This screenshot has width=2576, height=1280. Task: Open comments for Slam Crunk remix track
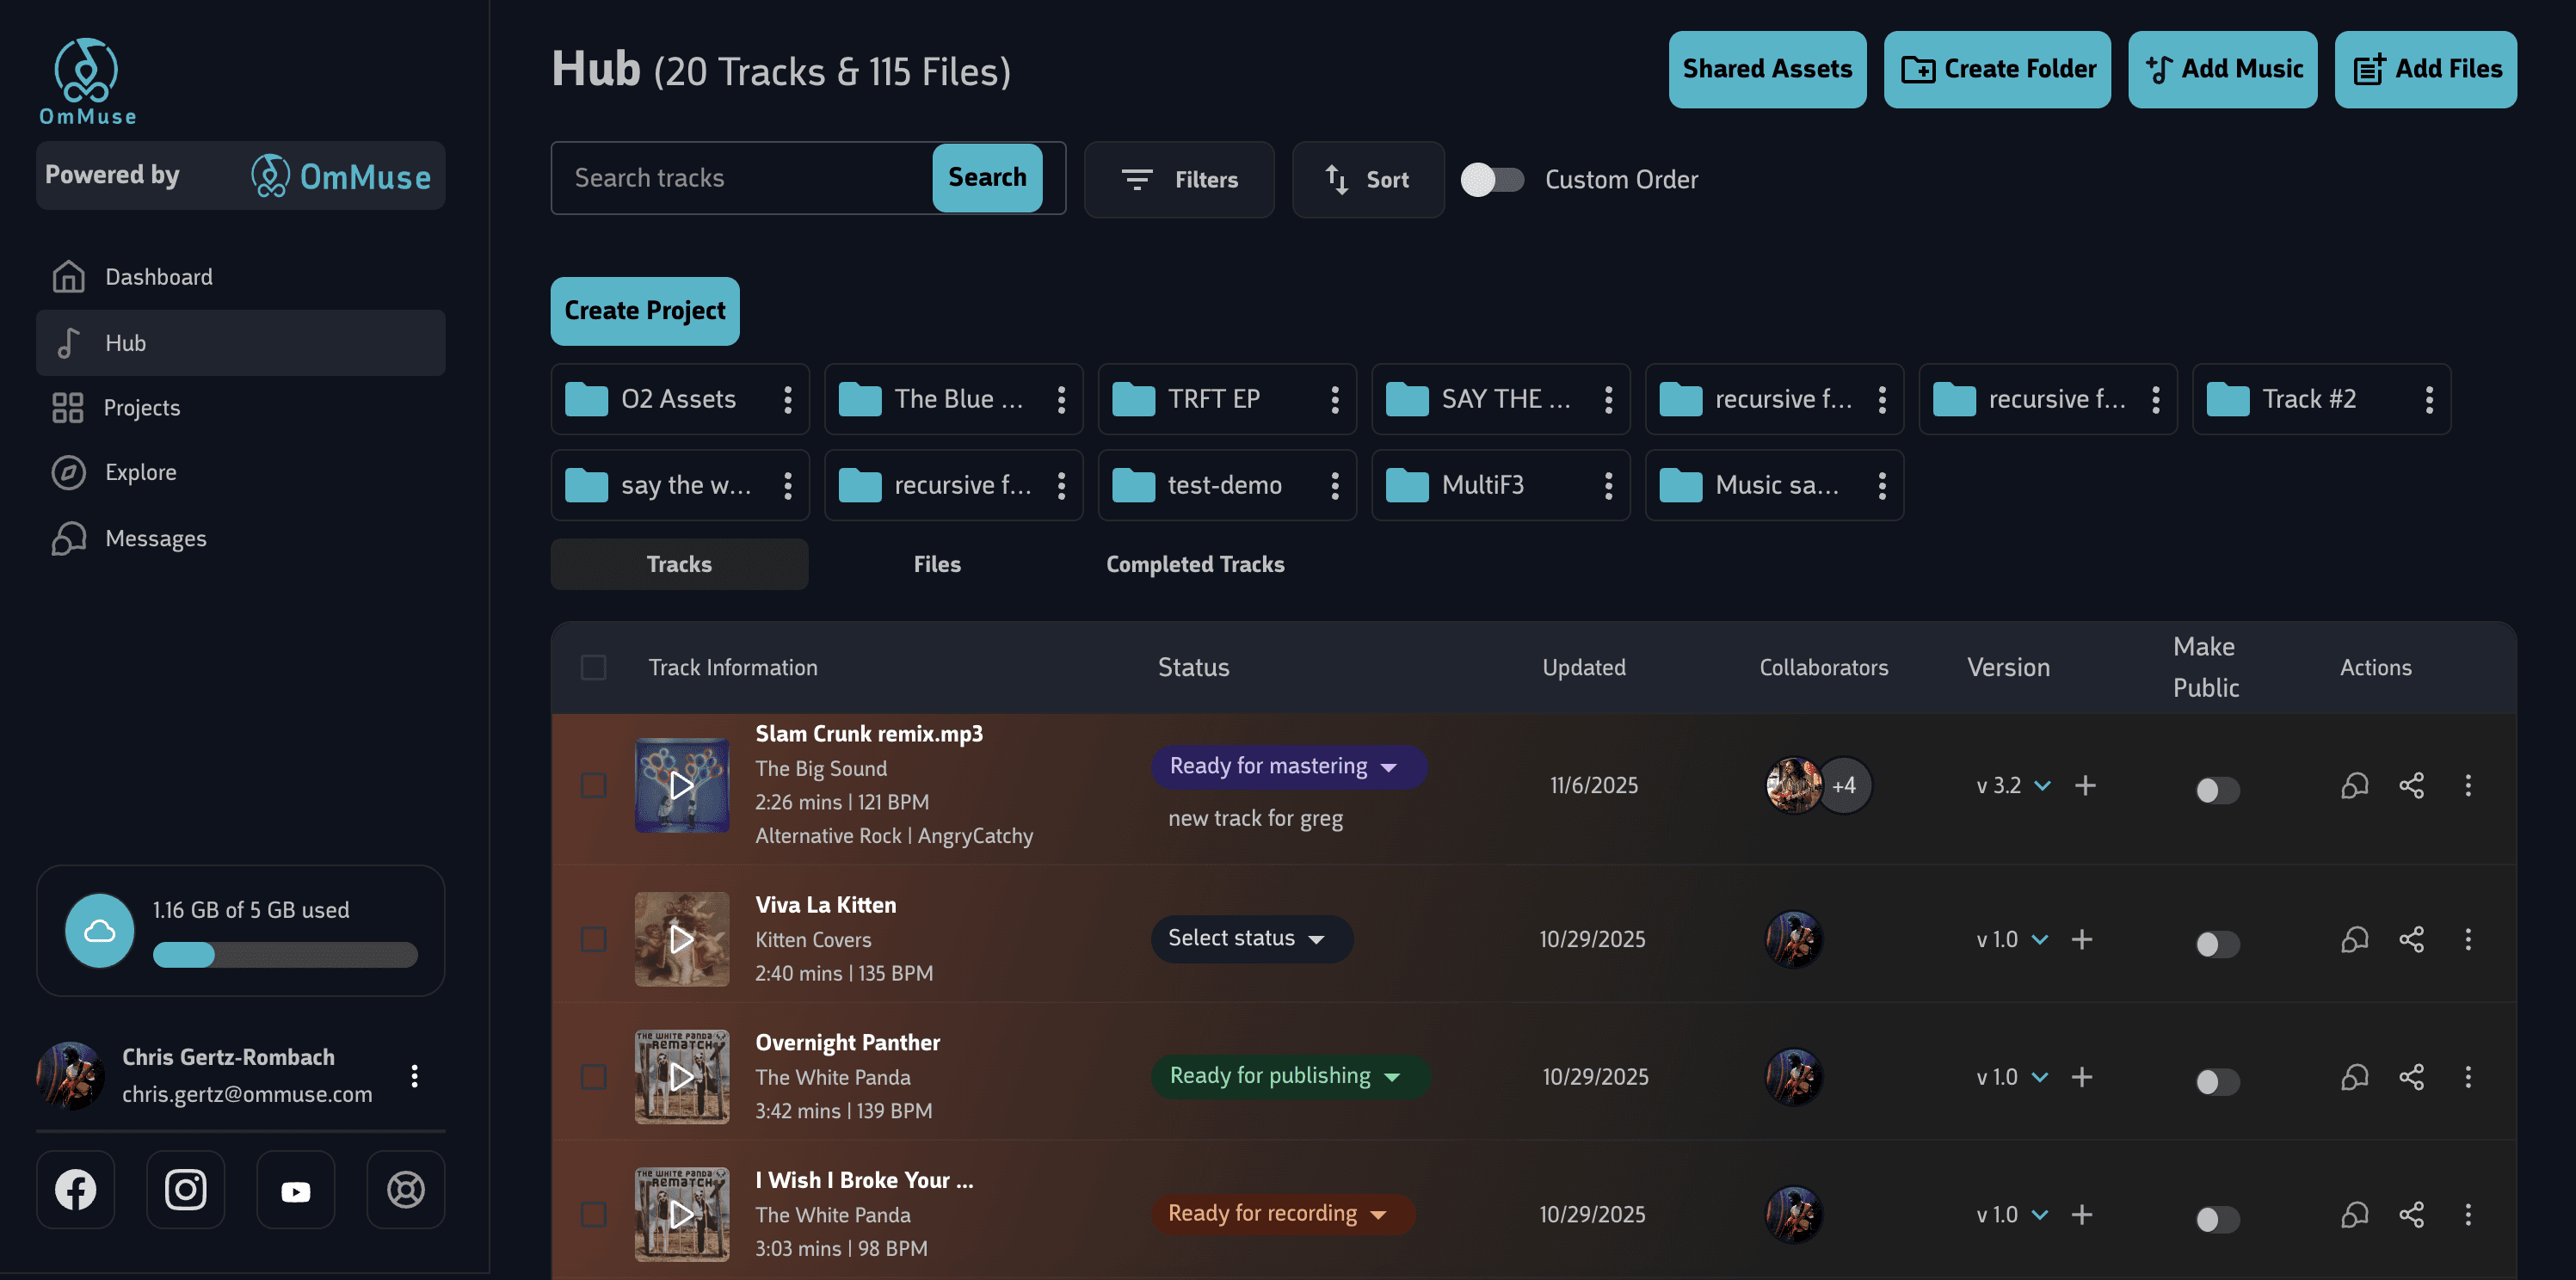pyautogui.click(x=2354, y=786)
